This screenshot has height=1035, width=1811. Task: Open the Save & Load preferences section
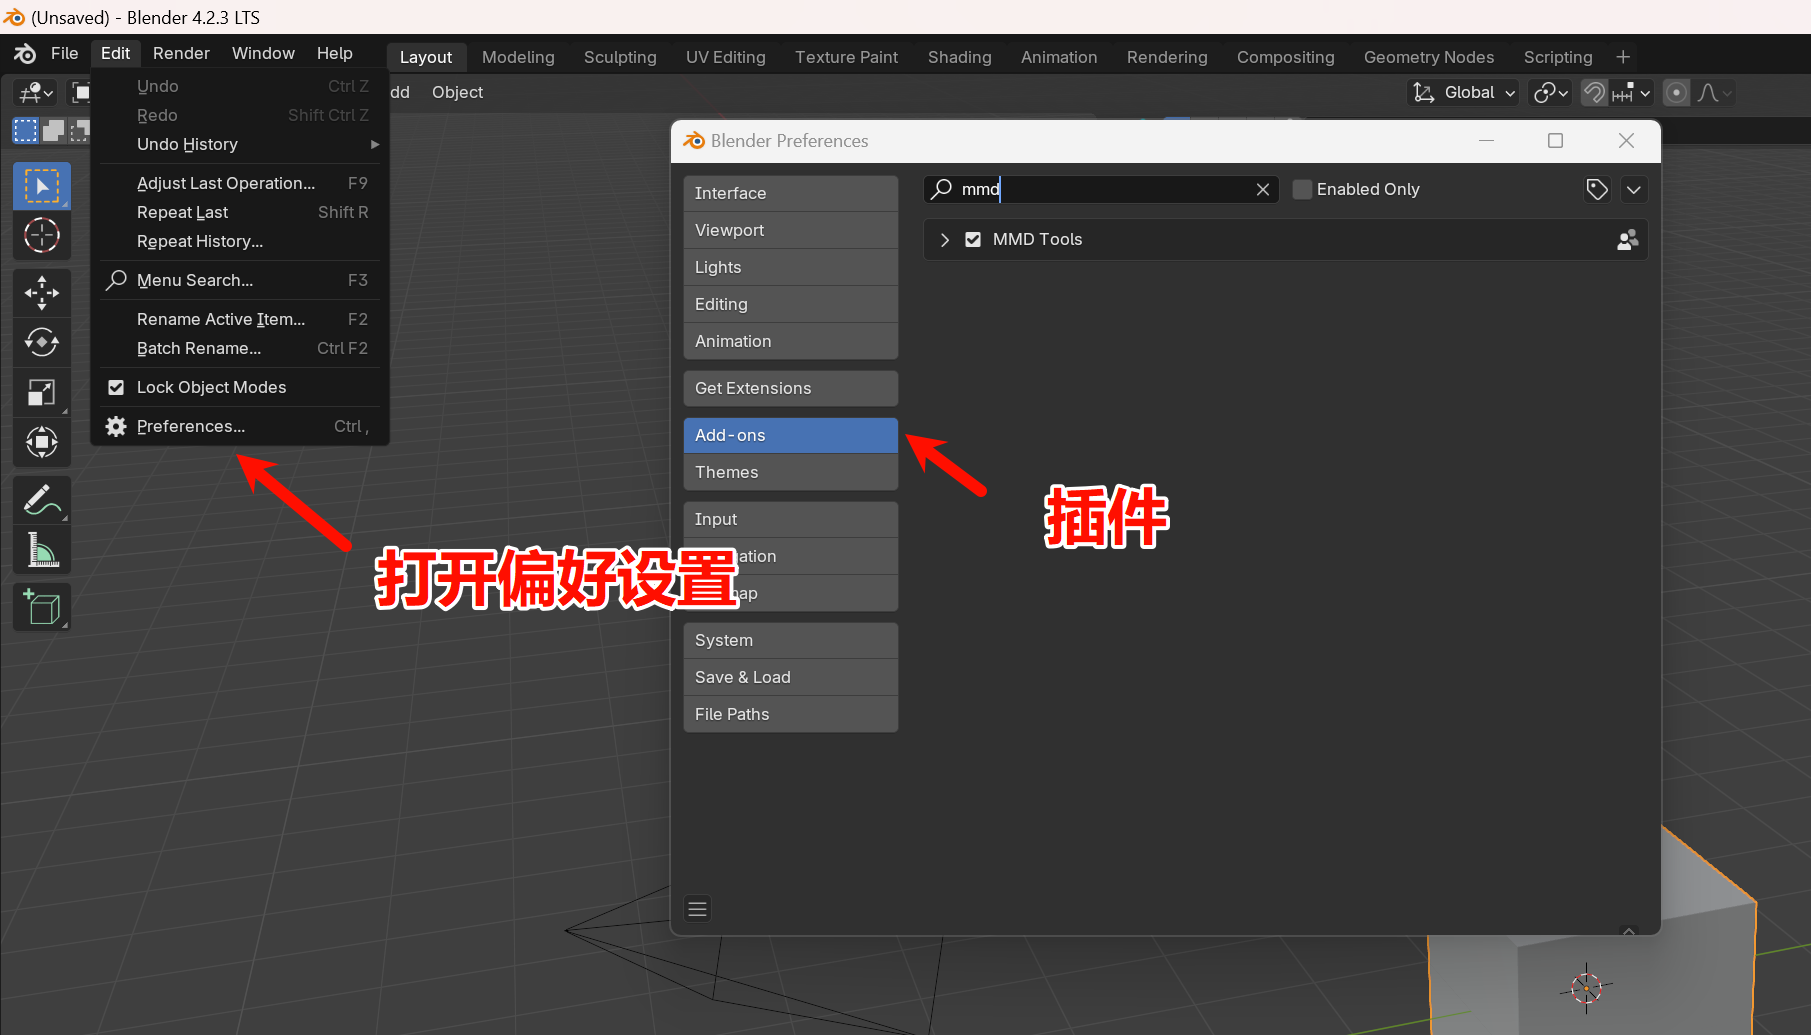point(790,678)
